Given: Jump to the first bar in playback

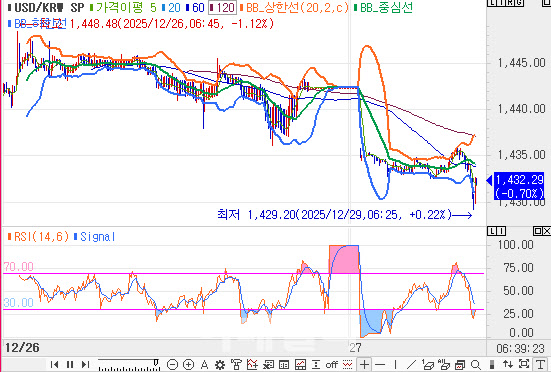Looking at the screenshot, I should click(x=54, y=365).
